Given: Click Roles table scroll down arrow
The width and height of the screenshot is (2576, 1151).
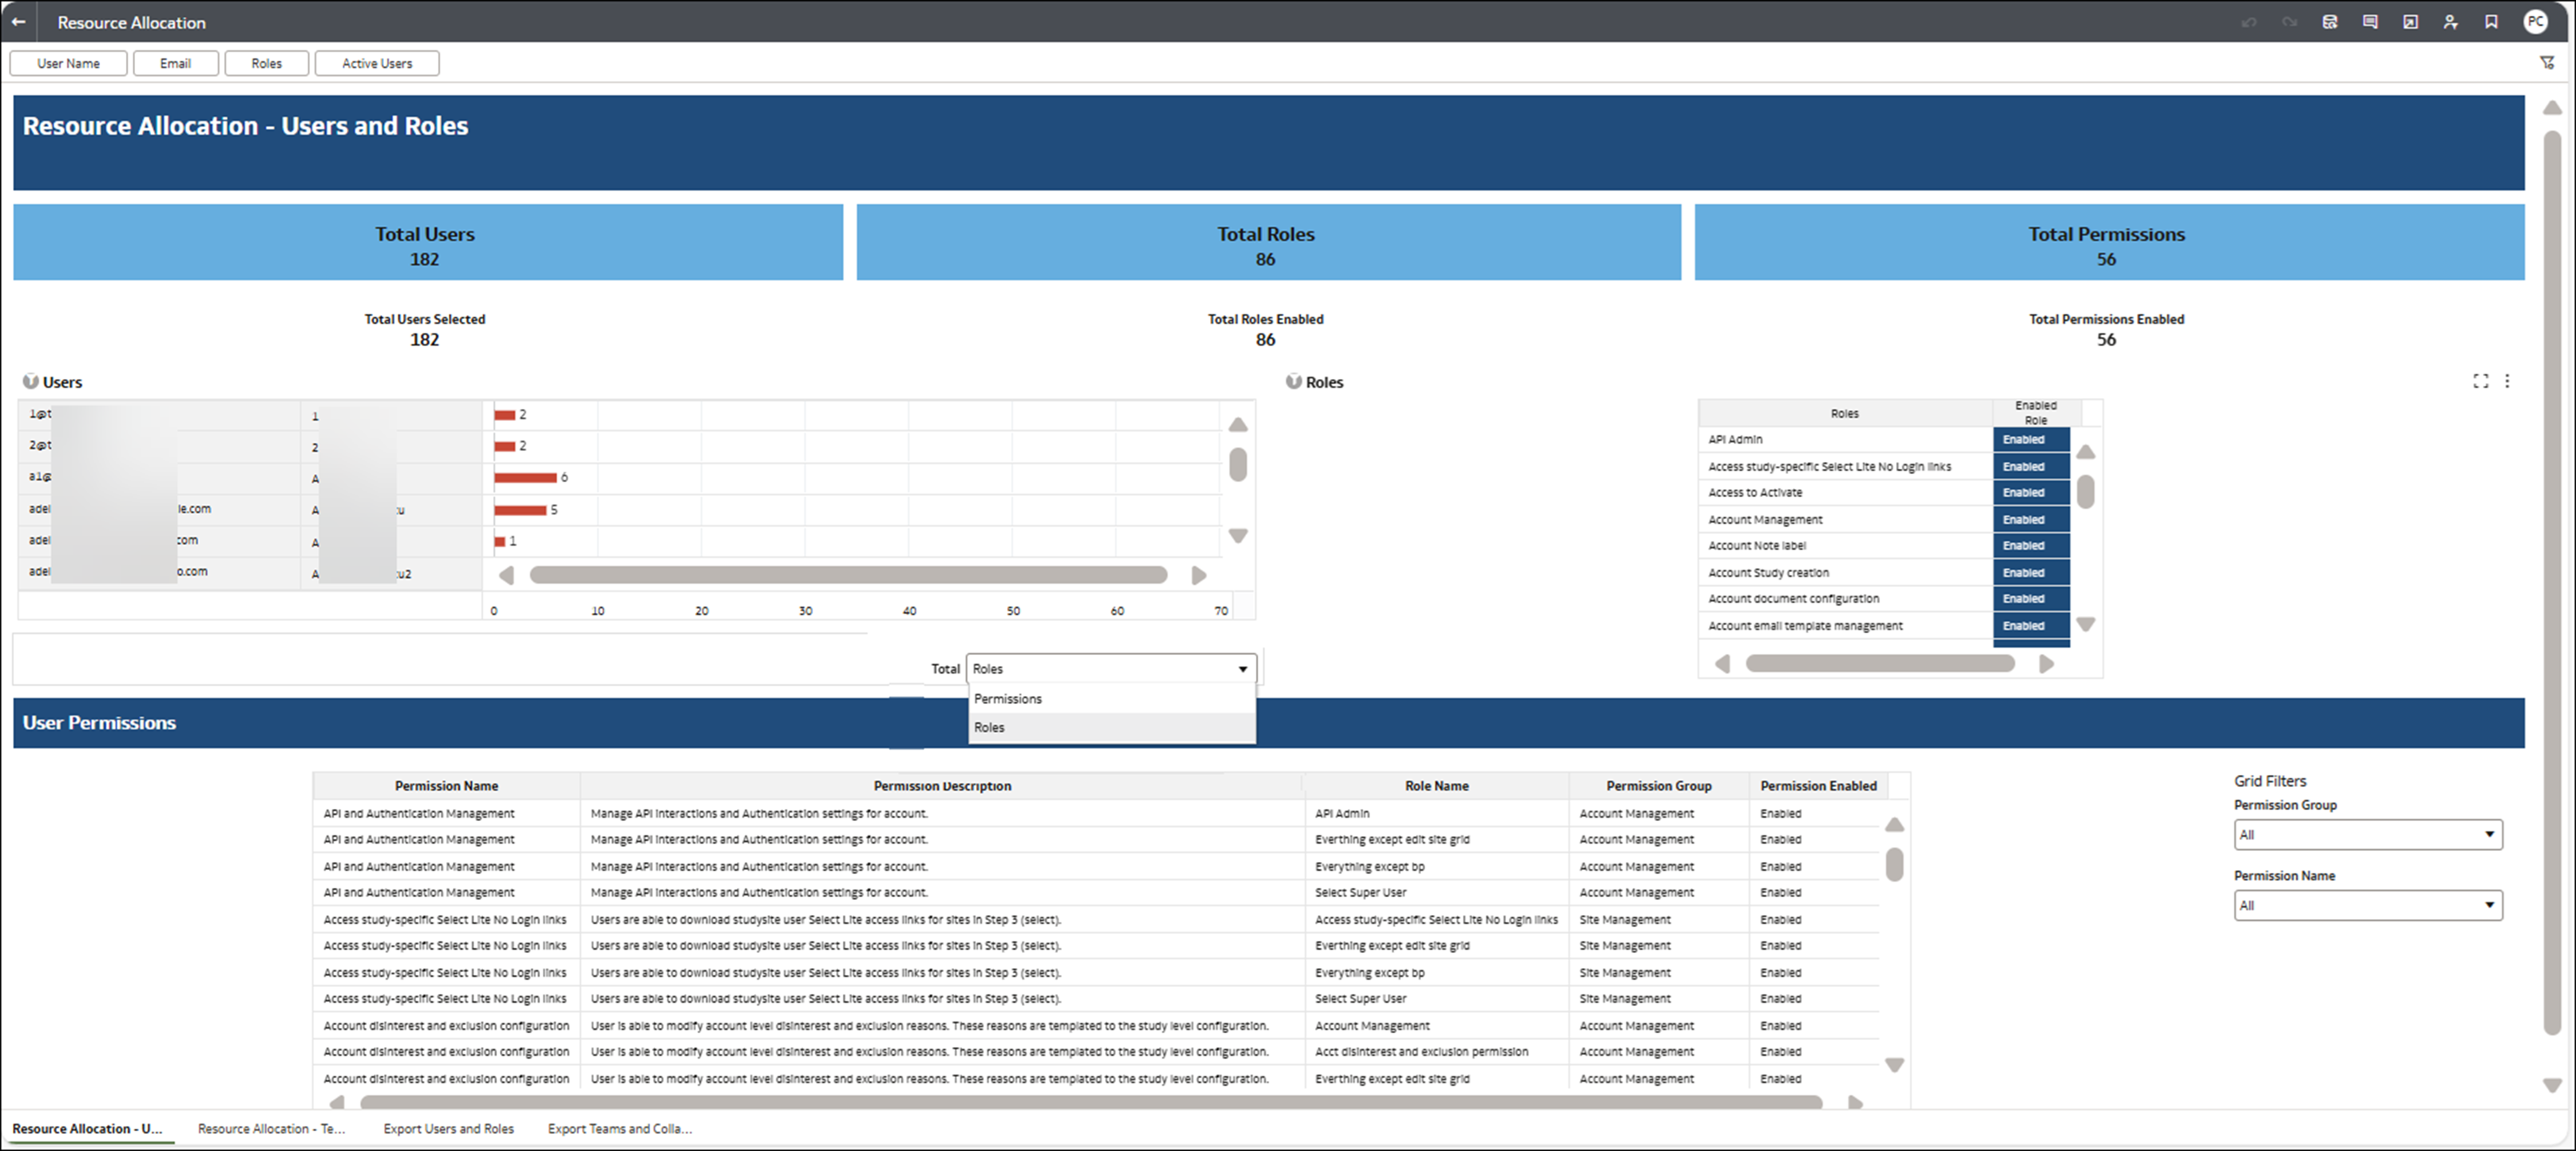Looking at the screenshot, I should click(x=2085, y=624).
